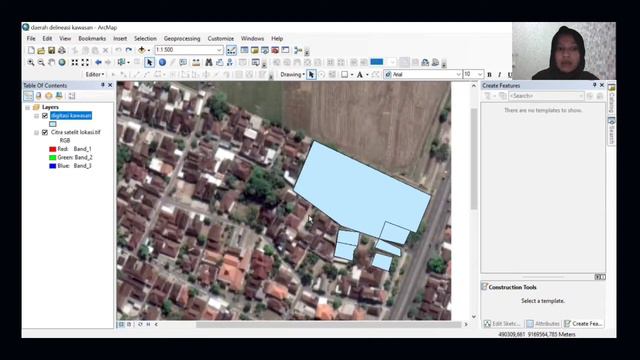Open the Drawing dropdown menu
Viewport: 640px width, 360px height.
292,75
